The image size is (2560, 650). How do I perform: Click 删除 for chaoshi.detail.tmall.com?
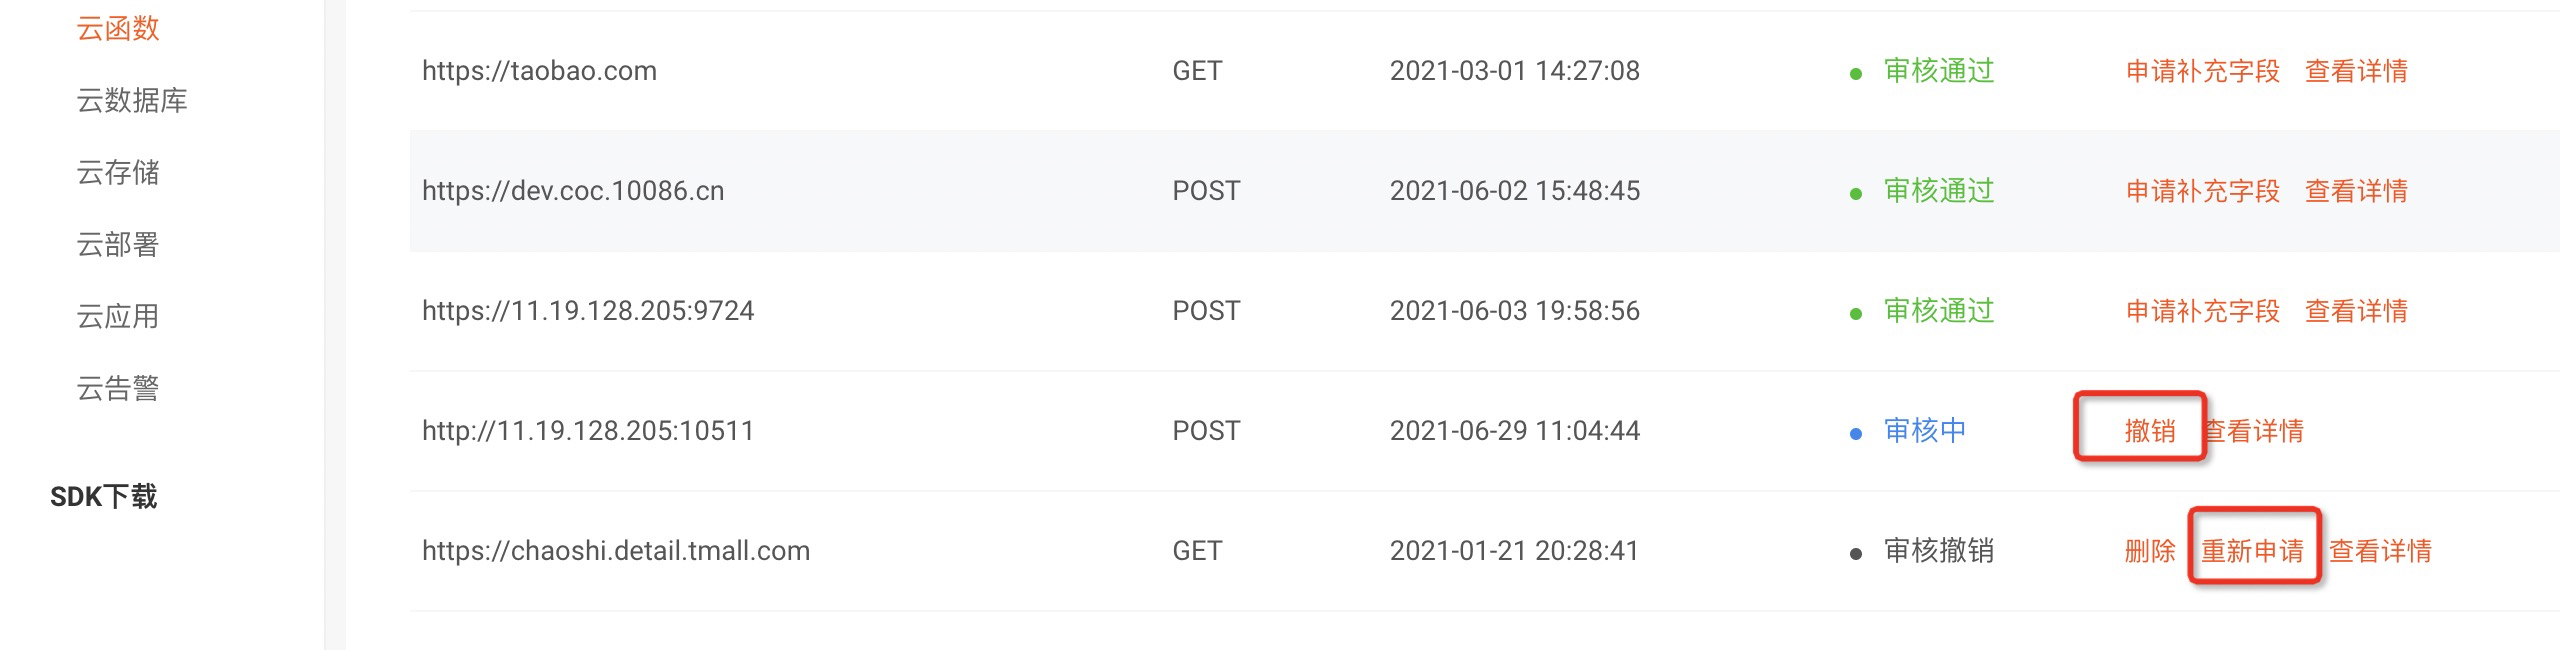2150,551
